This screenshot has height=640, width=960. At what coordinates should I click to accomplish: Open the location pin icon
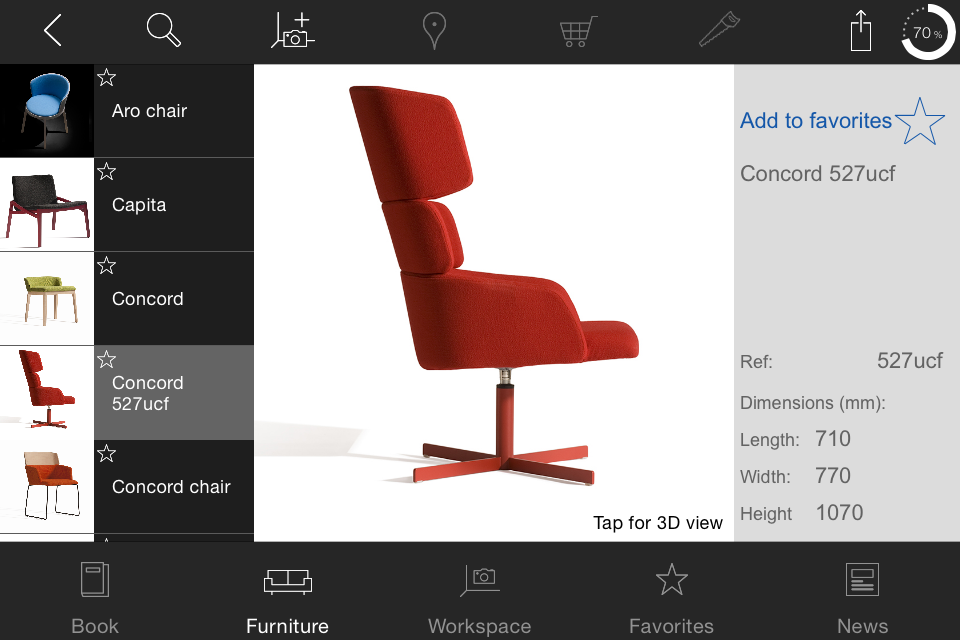[434, 31]
